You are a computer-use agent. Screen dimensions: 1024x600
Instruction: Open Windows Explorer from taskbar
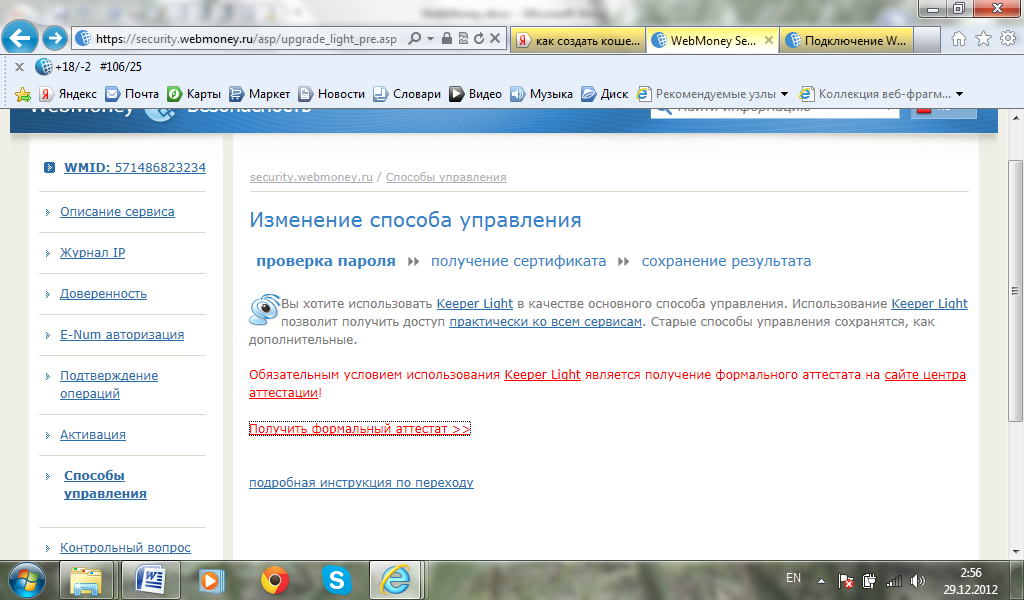pos(86,580)
